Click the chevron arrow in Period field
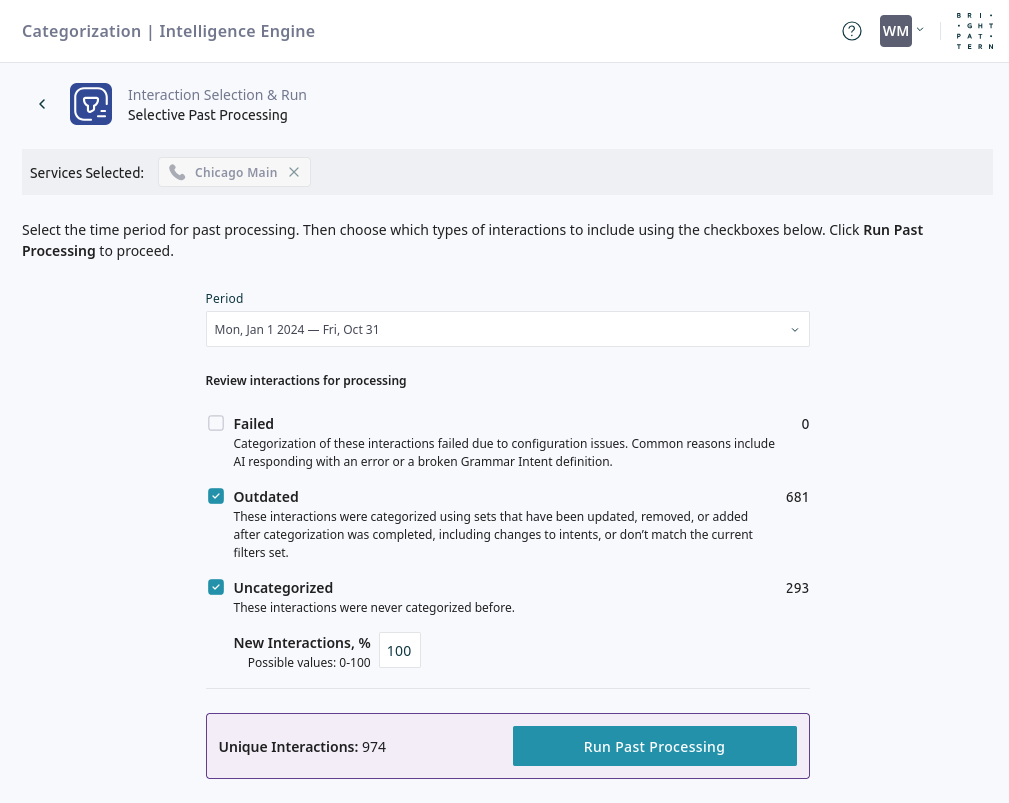 795,329
